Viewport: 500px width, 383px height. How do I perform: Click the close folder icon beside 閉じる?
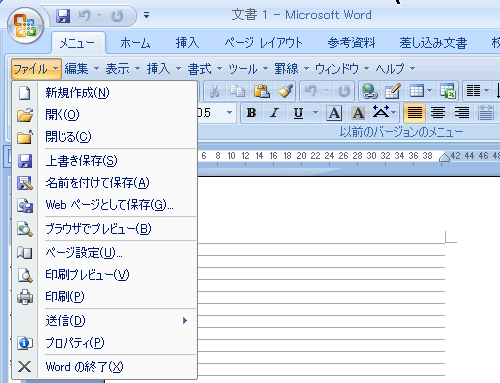click(x=25, y=137)
